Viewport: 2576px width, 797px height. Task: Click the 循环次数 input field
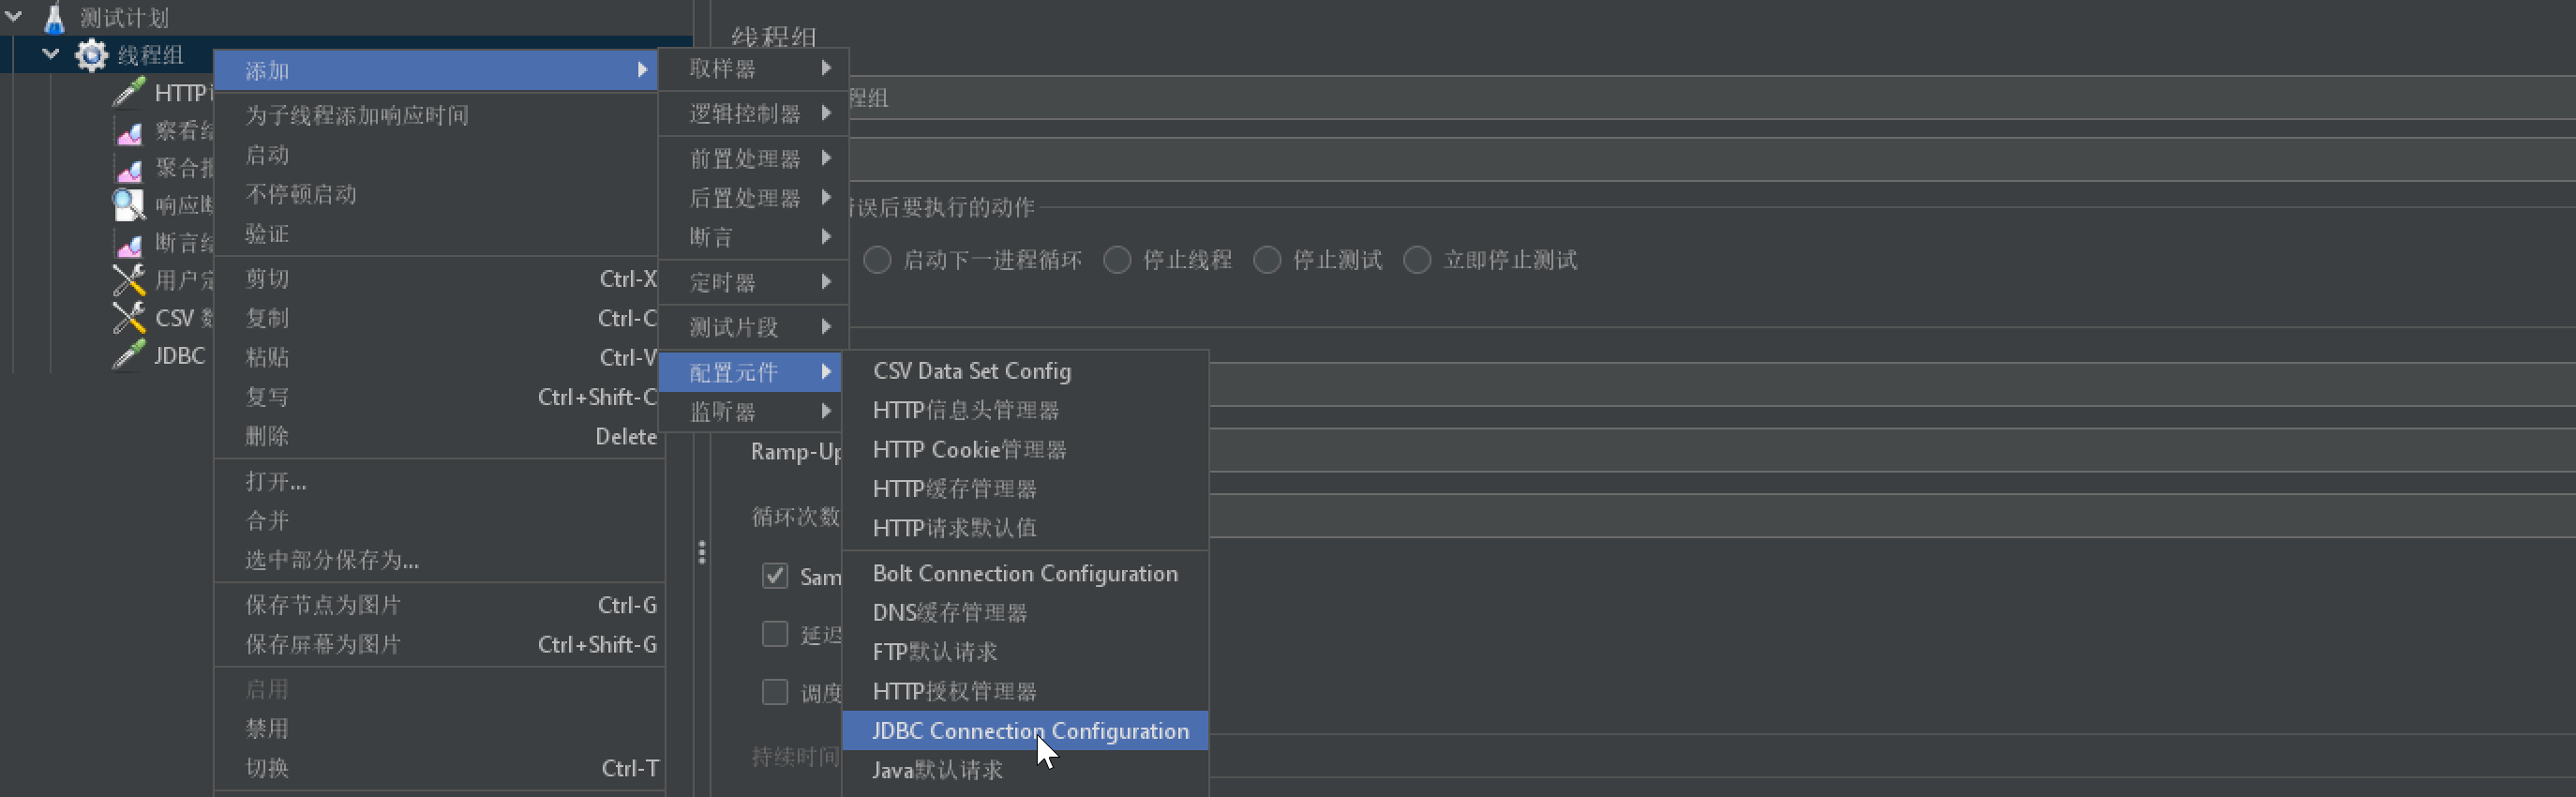[1892, 516]
